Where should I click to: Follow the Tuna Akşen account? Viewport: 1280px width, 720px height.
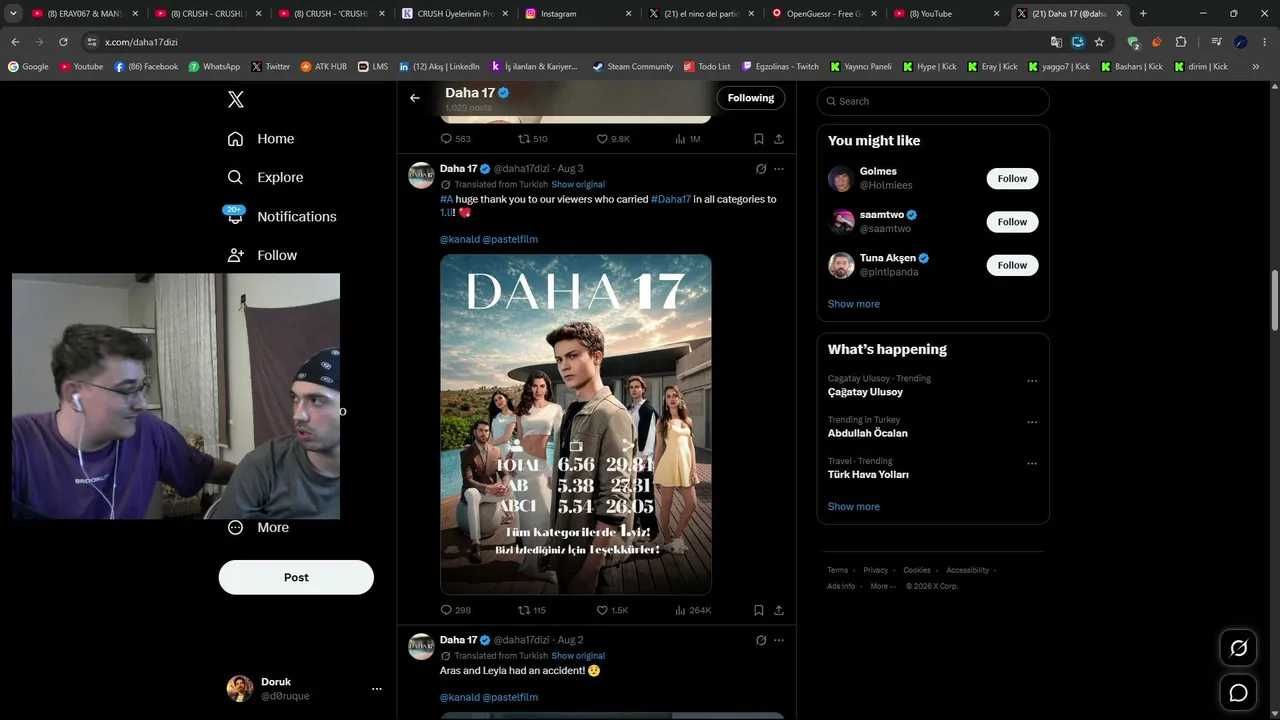pos(1012,265)
